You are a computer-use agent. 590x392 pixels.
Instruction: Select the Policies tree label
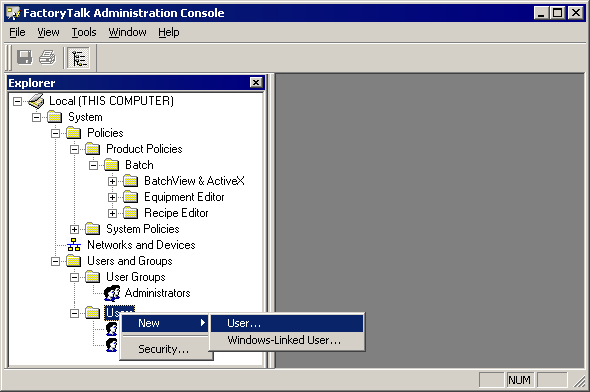[x=105, y=133]
